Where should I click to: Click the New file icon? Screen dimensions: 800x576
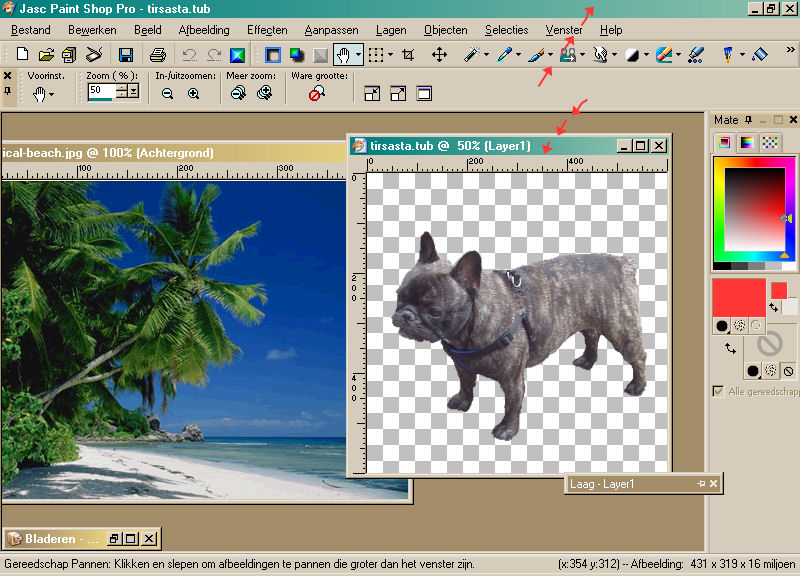(x=19, y=55)
